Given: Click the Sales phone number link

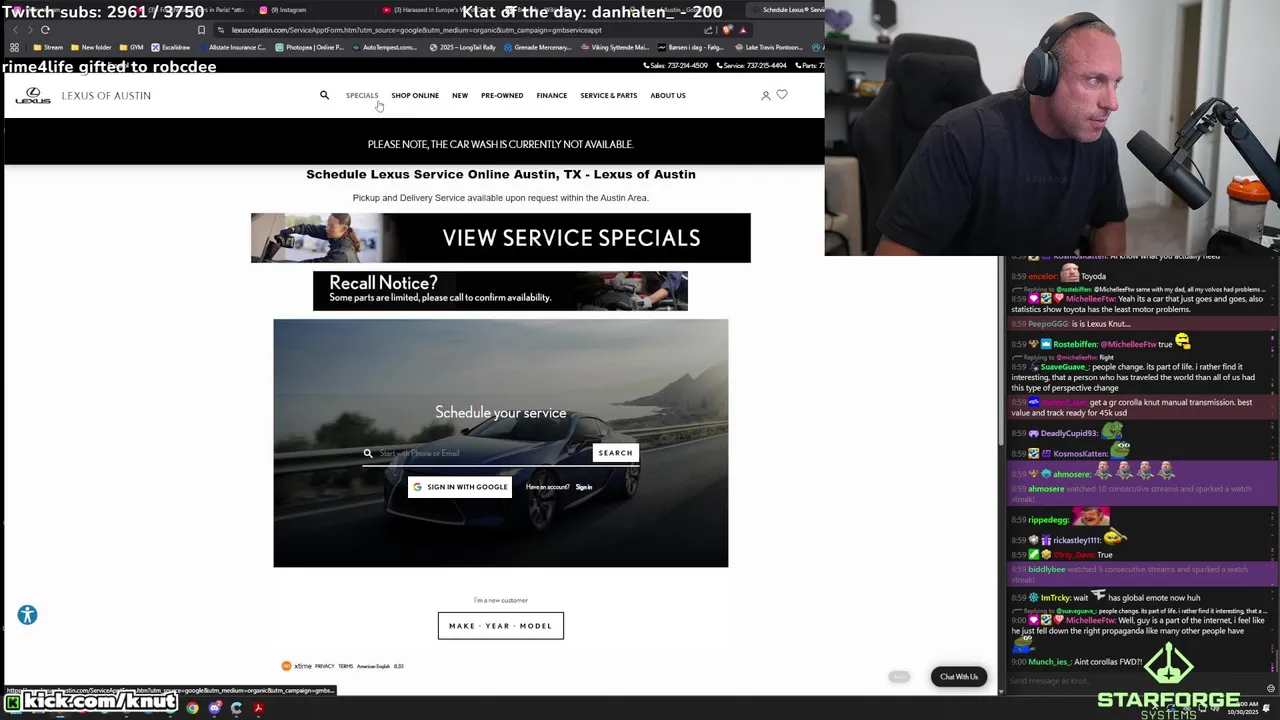Looking at the screenshot, I should click(675, 66).
